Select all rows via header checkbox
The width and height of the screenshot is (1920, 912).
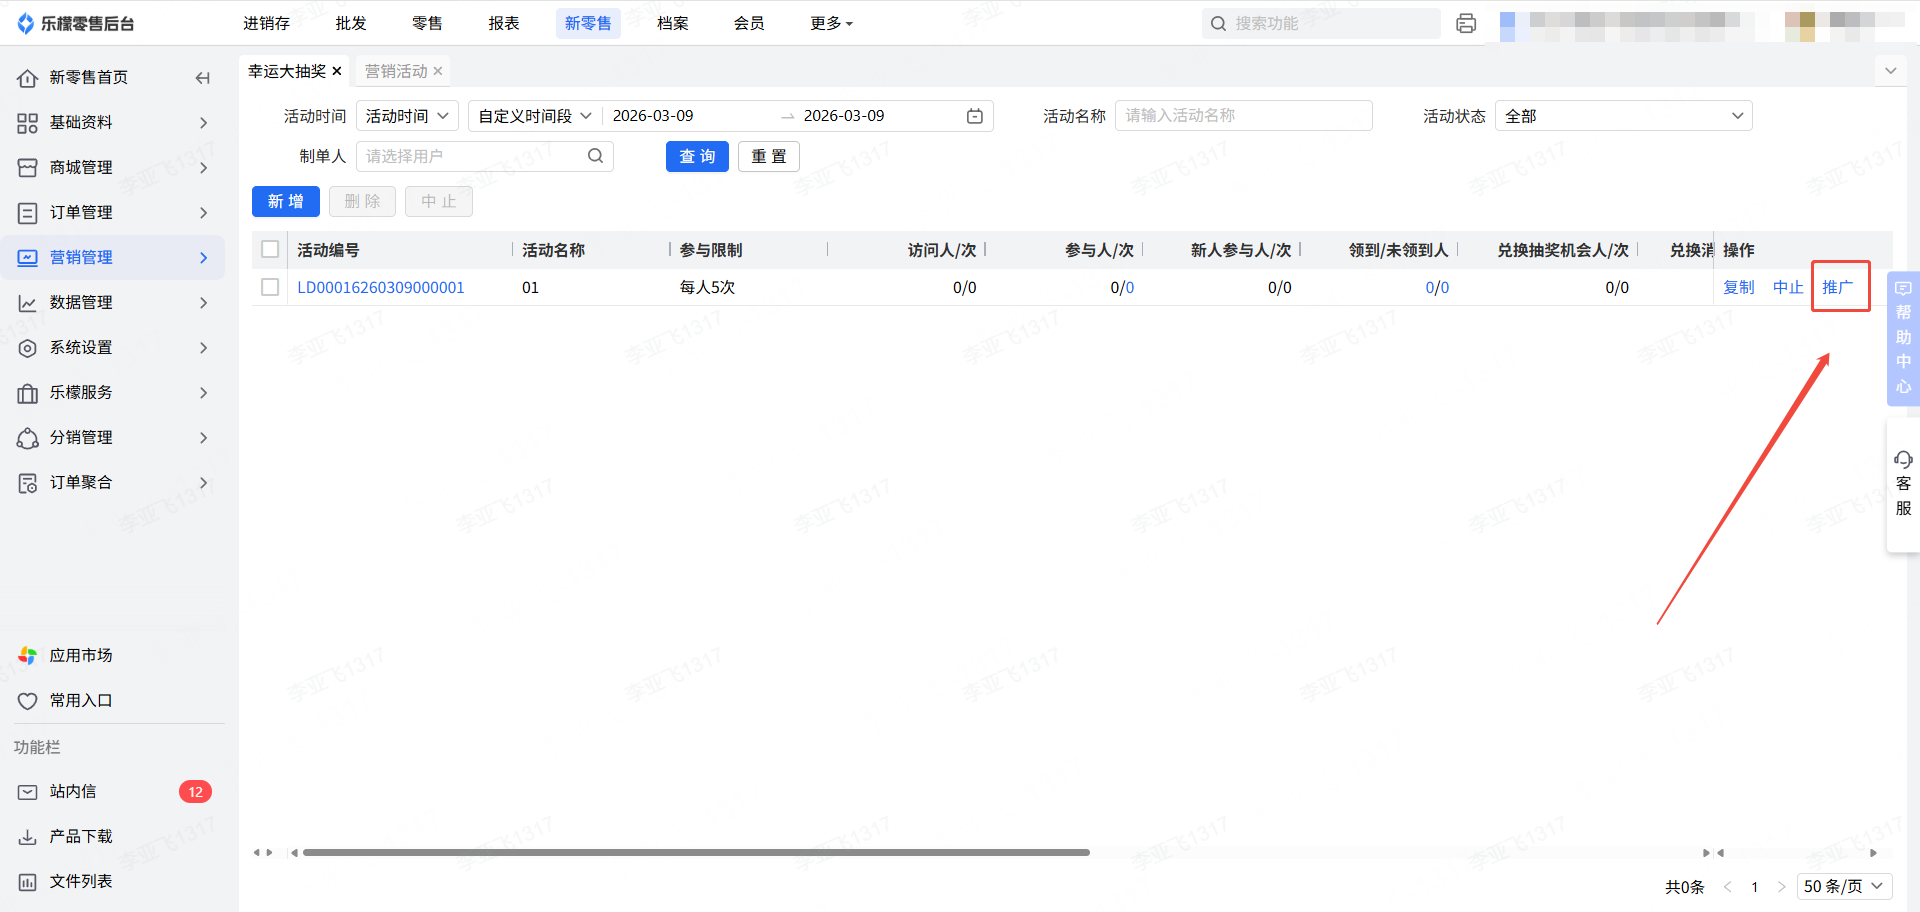(270, 249)
